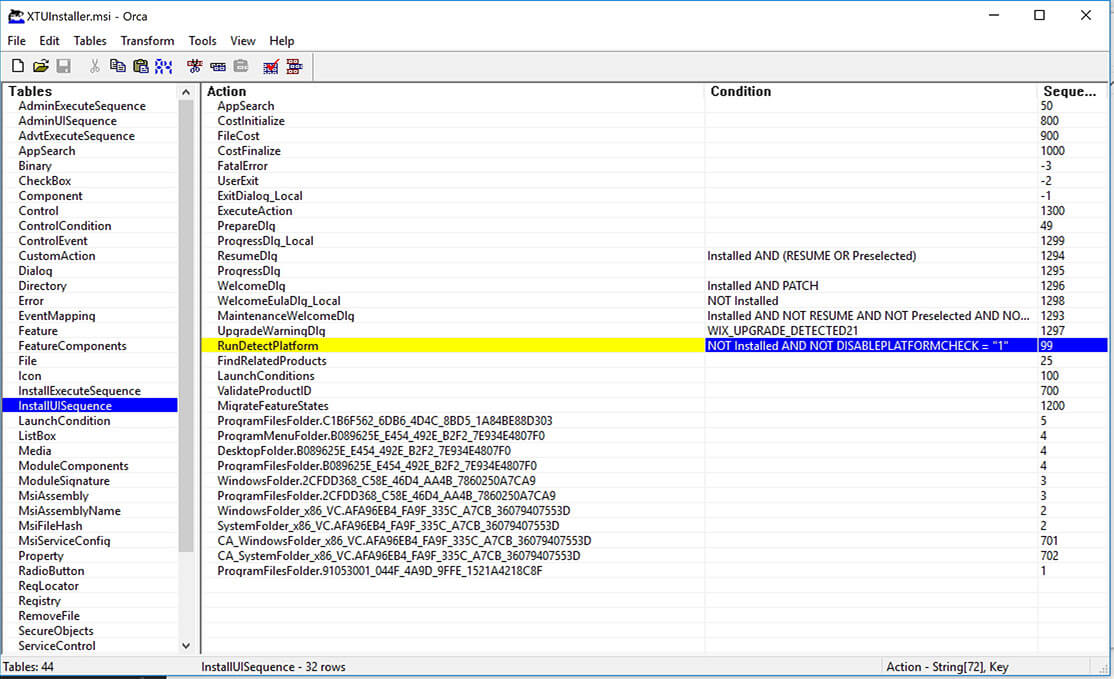
Task: Click the Cut scissors toolbar icon
Action: pos(94,66)
